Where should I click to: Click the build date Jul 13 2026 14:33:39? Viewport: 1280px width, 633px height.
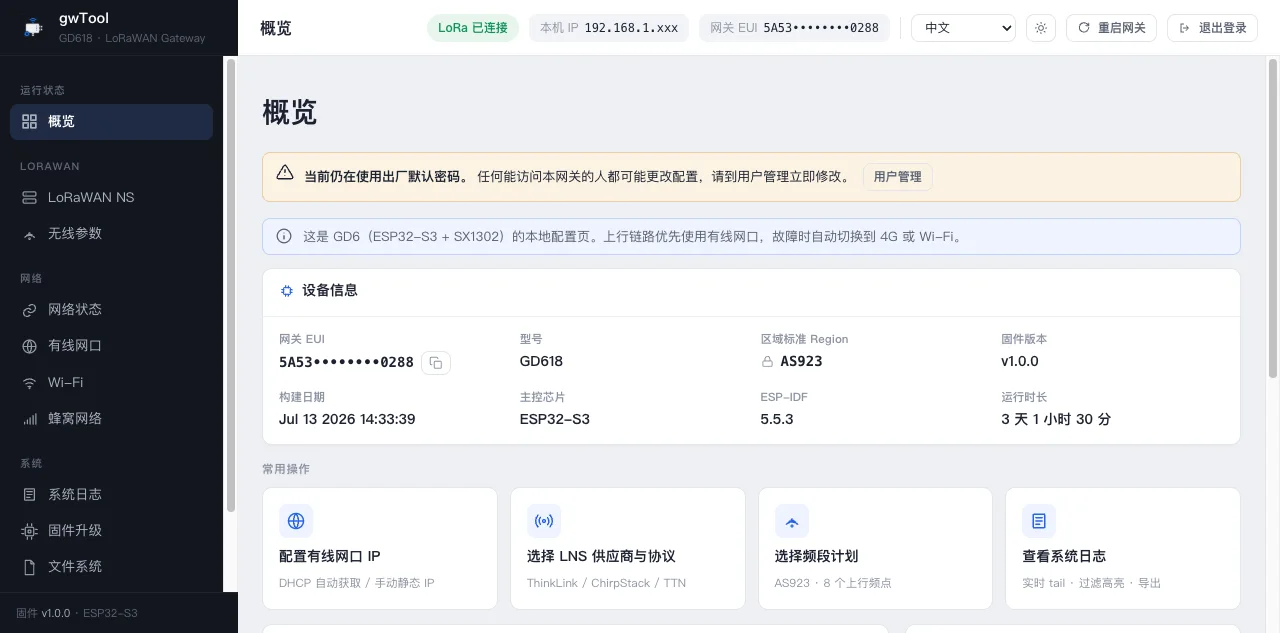pyautogui.click(x=347, y=419)
